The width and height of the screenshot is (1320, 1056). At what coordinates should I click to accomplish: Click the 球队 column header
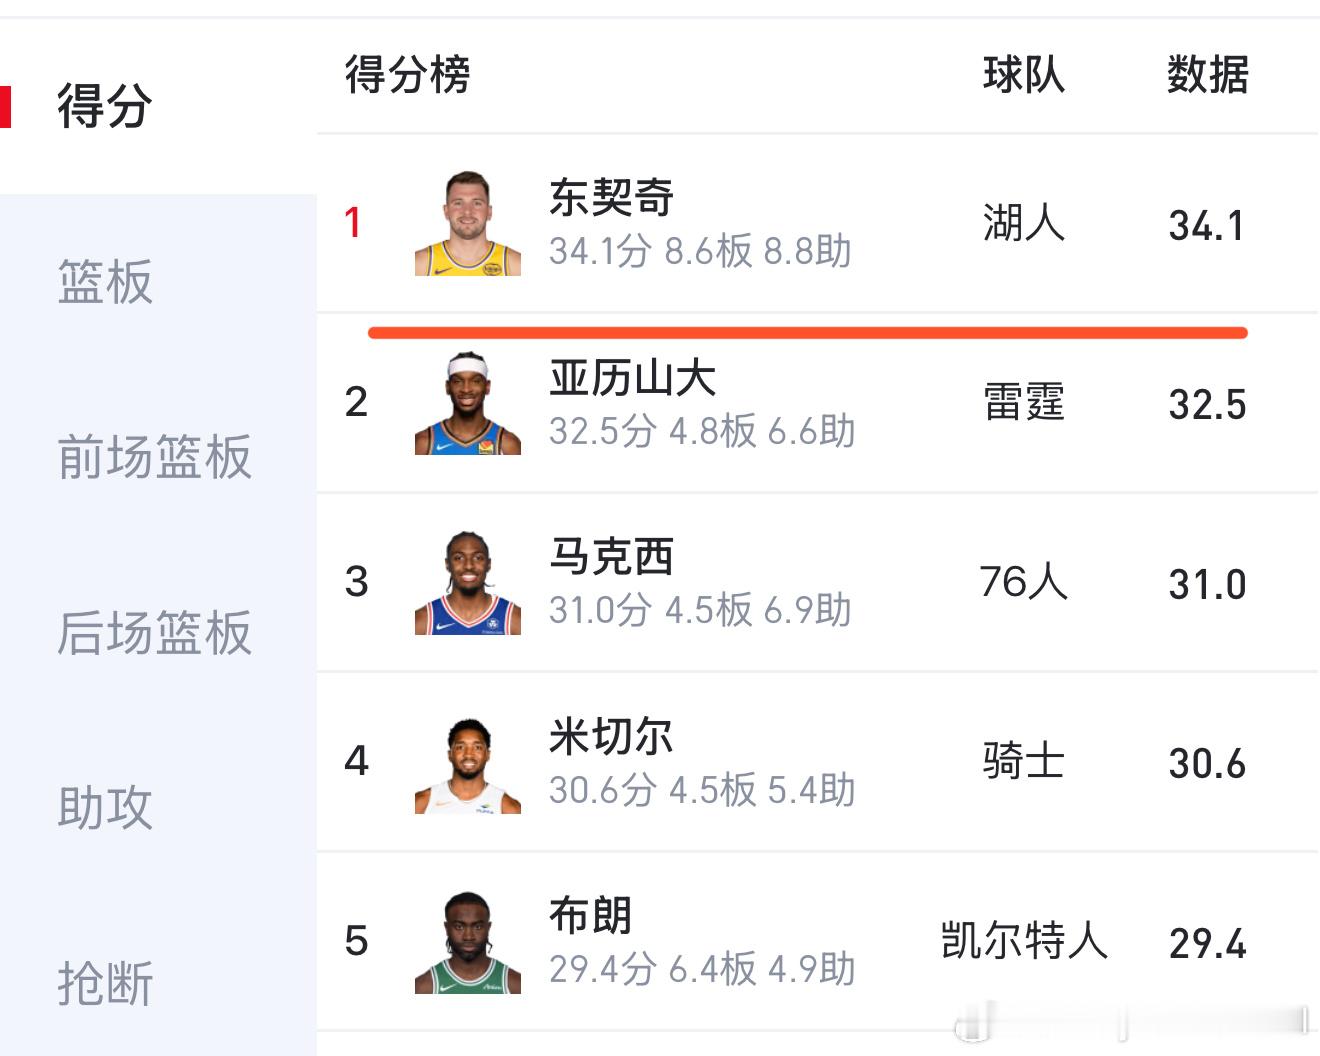tap(1023, 76)
